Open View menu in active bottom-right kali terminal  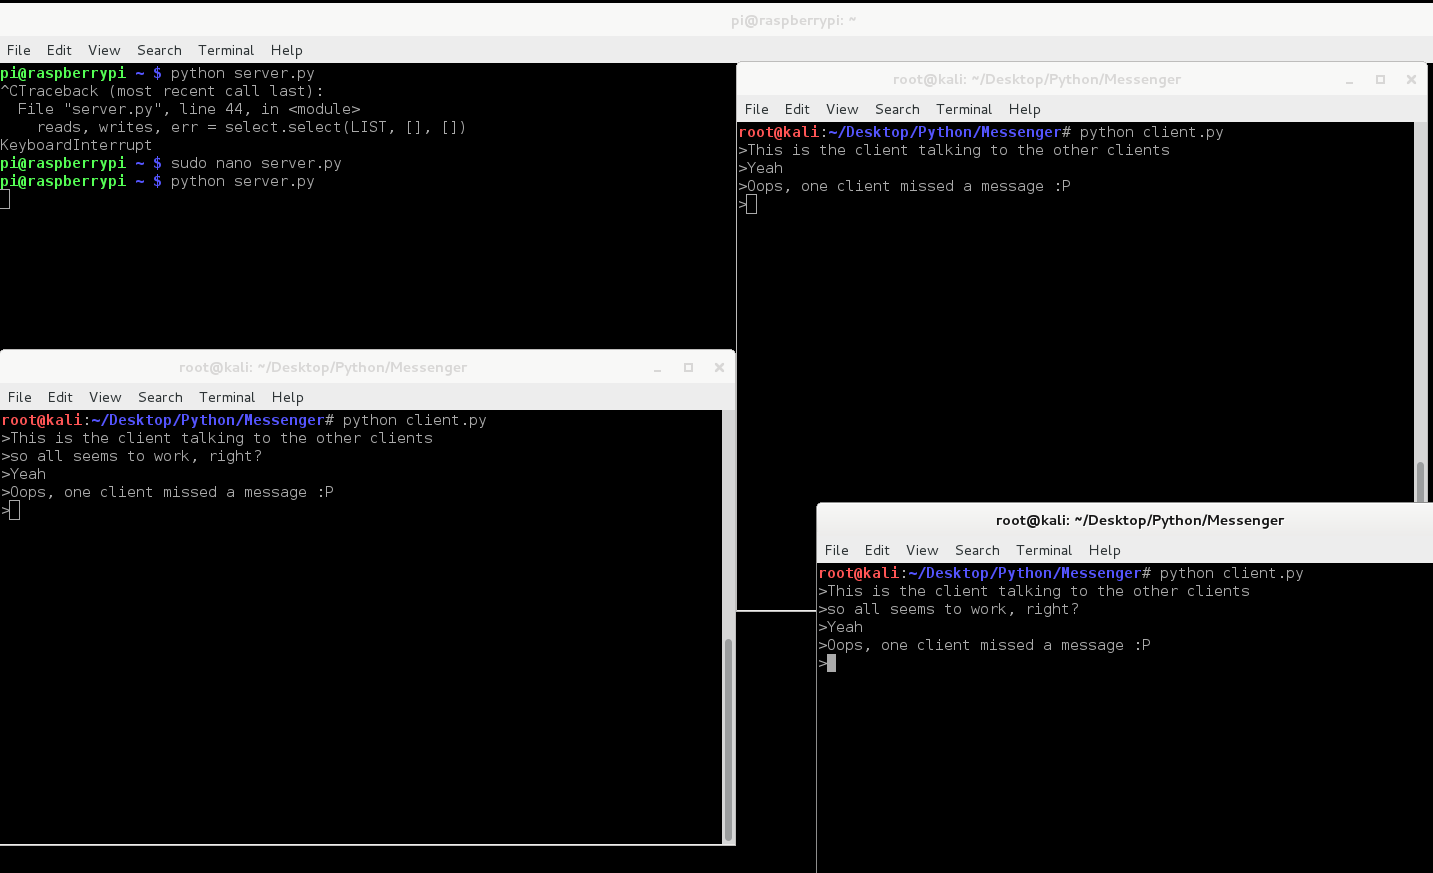[922, 550]
